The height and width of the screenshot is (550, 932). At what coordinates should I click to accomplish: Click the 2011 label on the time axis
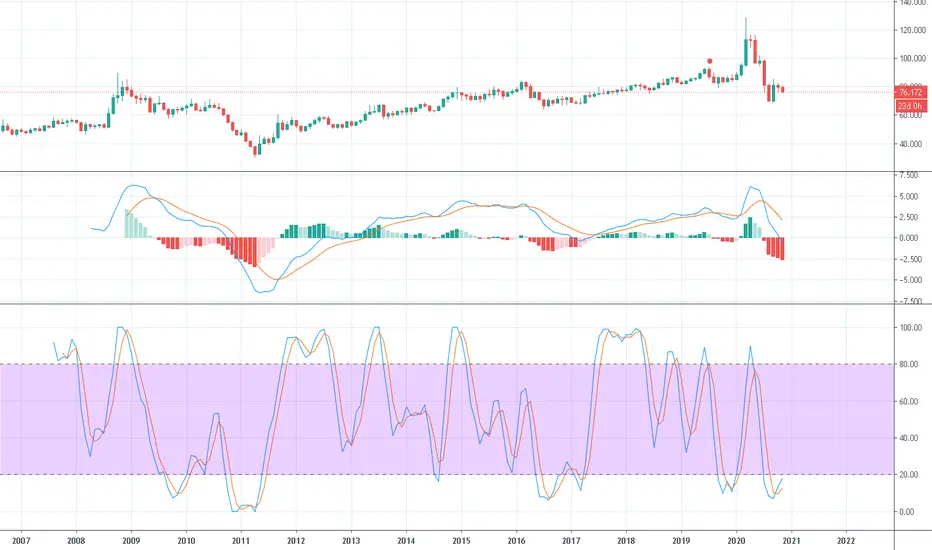click(x=241, y=540)
